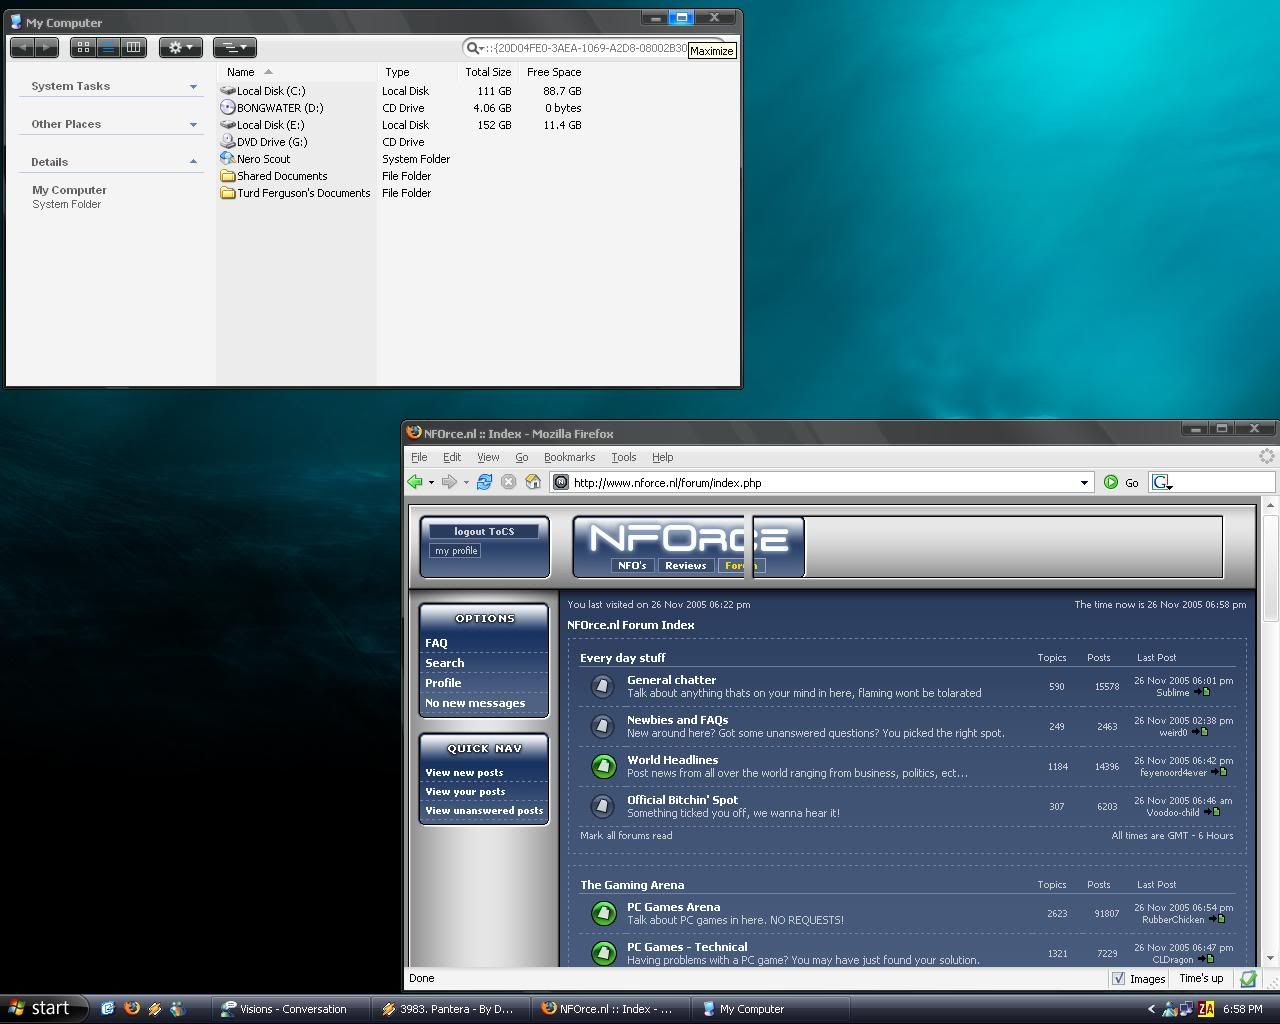Open the Firefox Back history dropdown arrow

point(431,483)
